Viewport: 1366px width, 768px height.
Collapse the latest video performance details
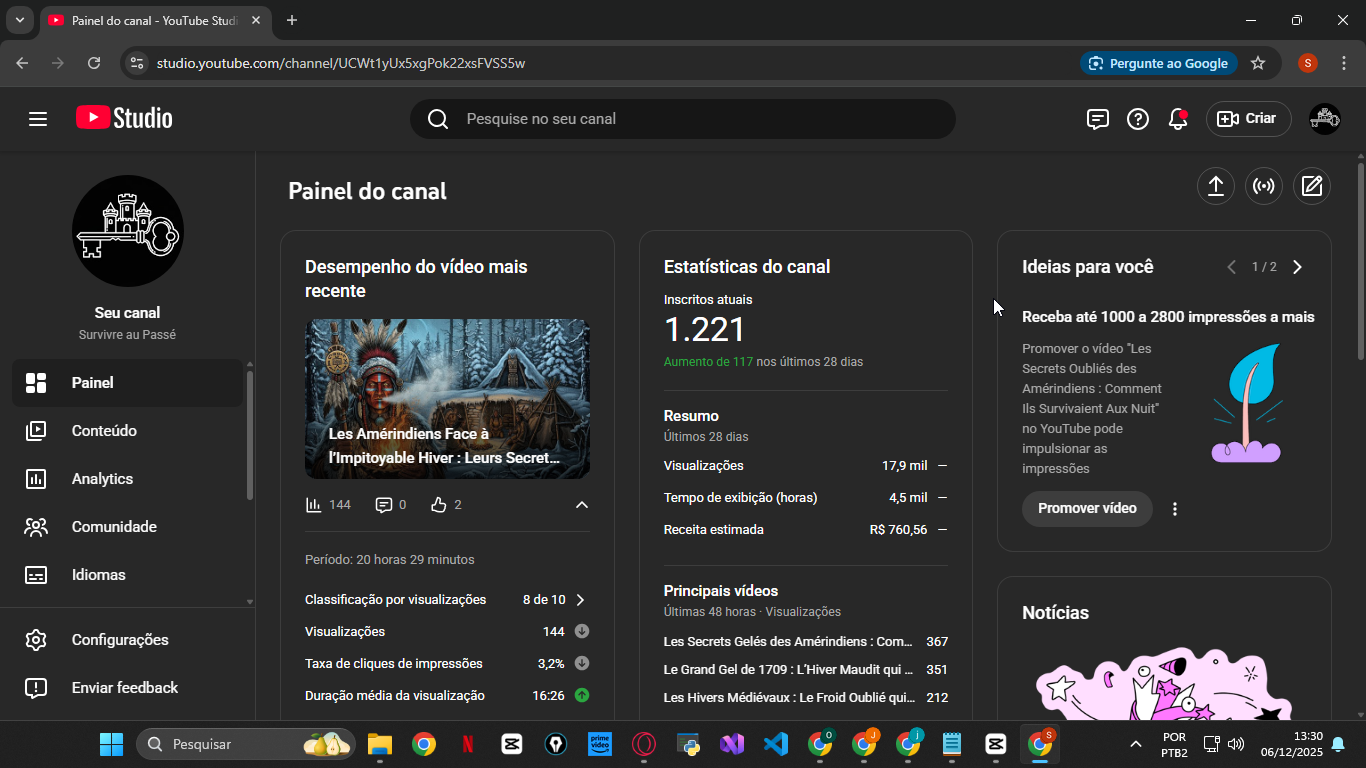click(582, 505)
